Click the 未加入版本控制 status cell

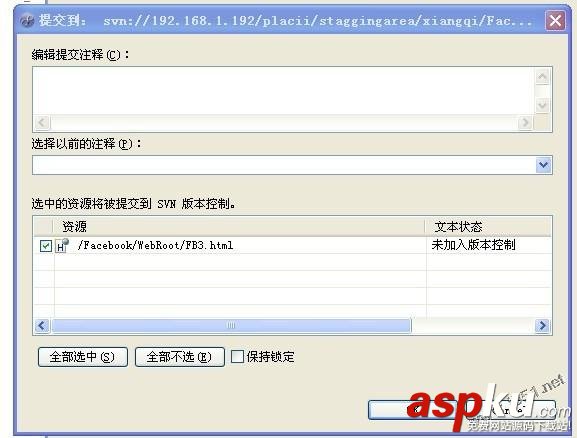click(x=473, y=245)
